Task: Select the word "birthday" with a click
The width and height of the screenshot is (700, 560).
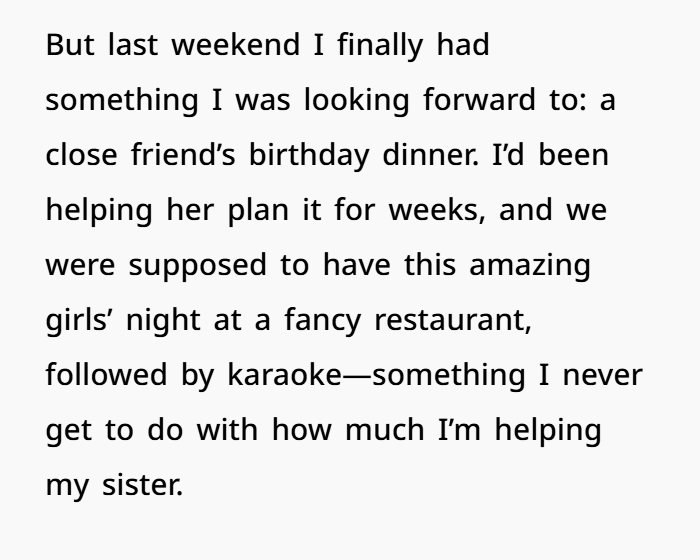Action: tap(308, 156)
